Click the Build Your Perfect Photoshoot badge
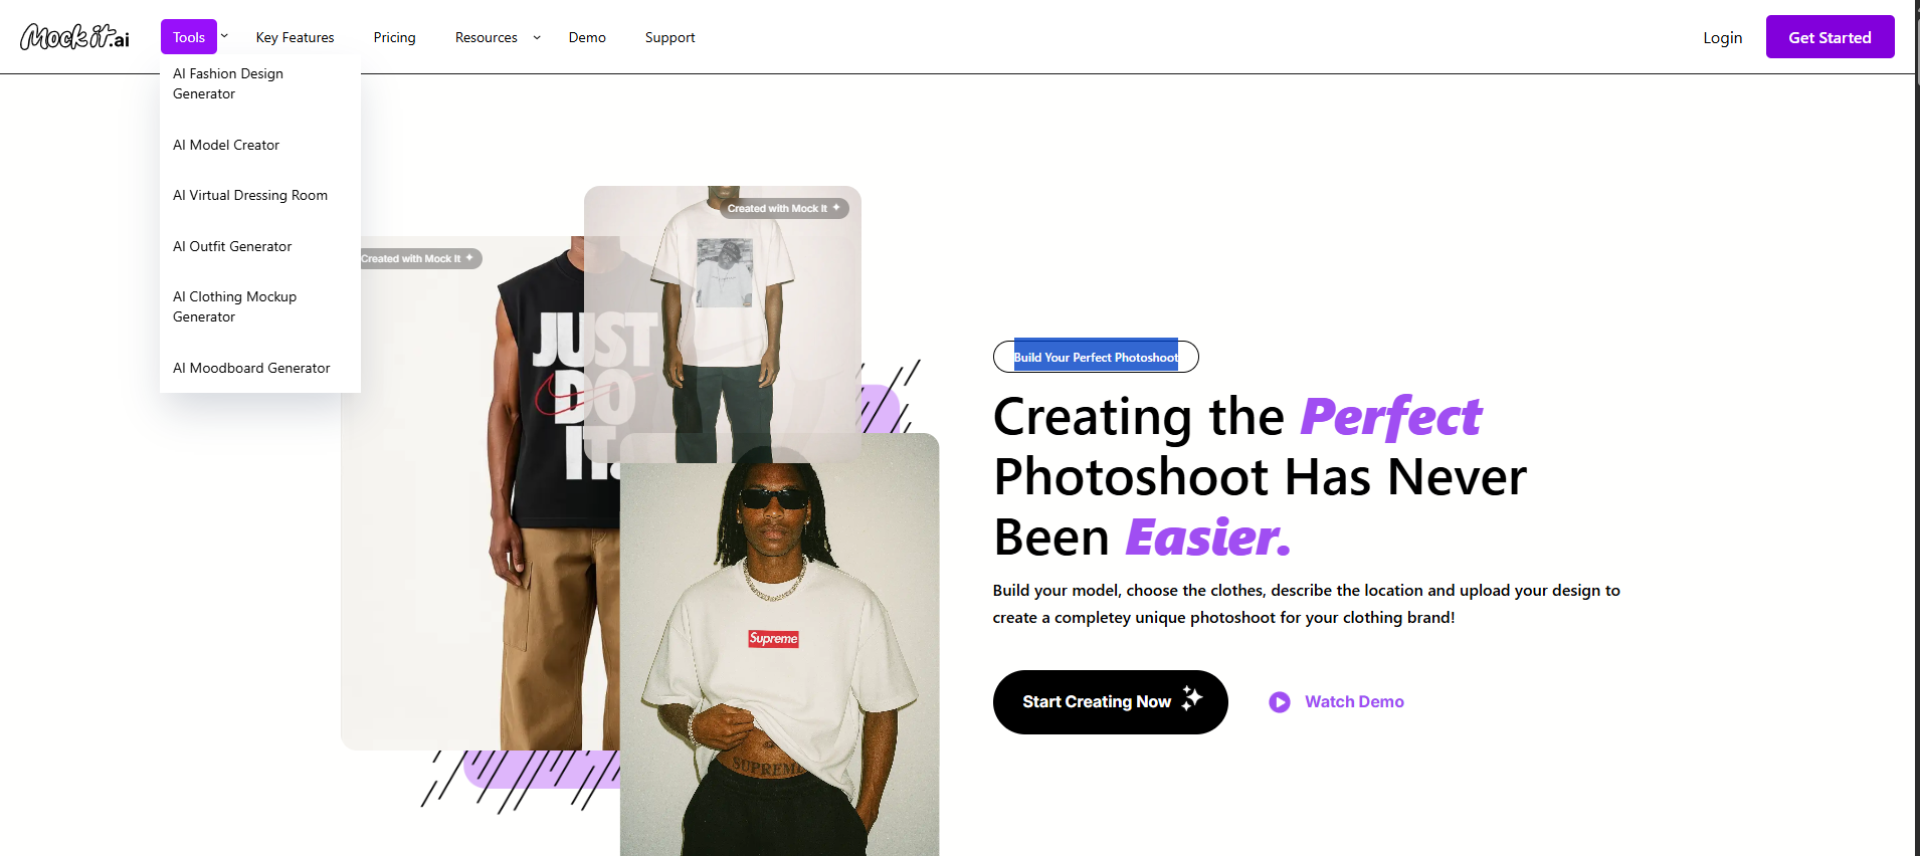Viewport: 1920px width, 856px height. [1096, 357]
